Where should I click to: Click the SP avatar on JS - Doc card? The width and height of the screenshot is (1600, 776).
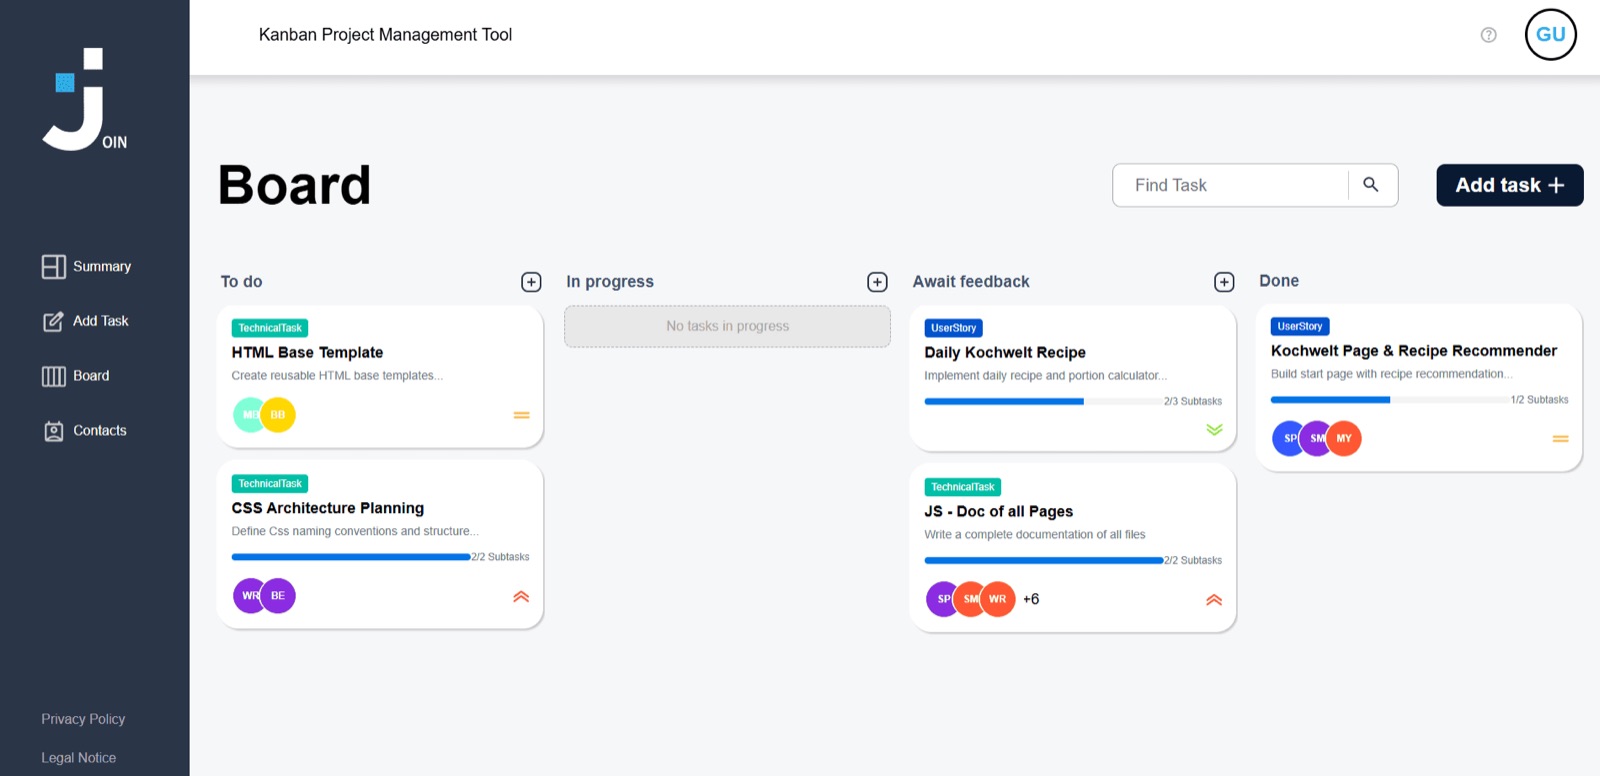click(941, 599)
